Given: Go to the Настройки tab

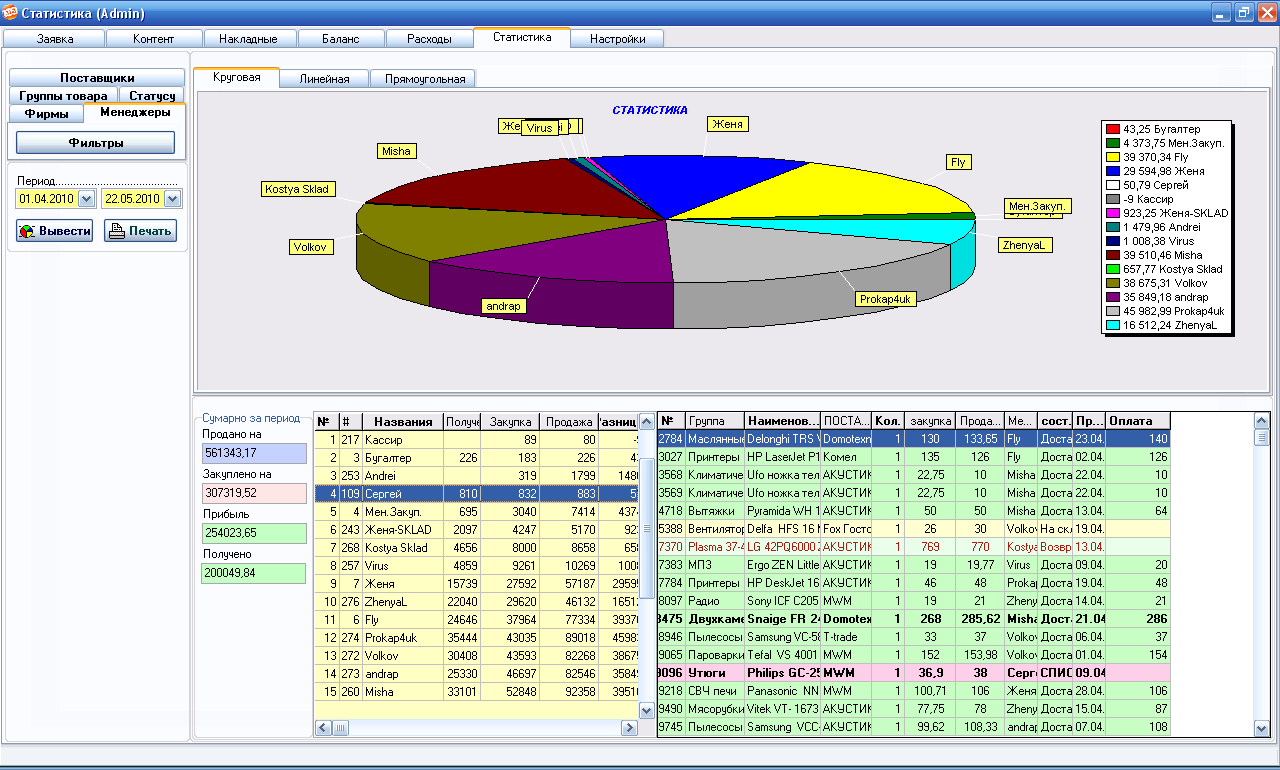Looking at the screenshot, I should (x=617, y=39).
